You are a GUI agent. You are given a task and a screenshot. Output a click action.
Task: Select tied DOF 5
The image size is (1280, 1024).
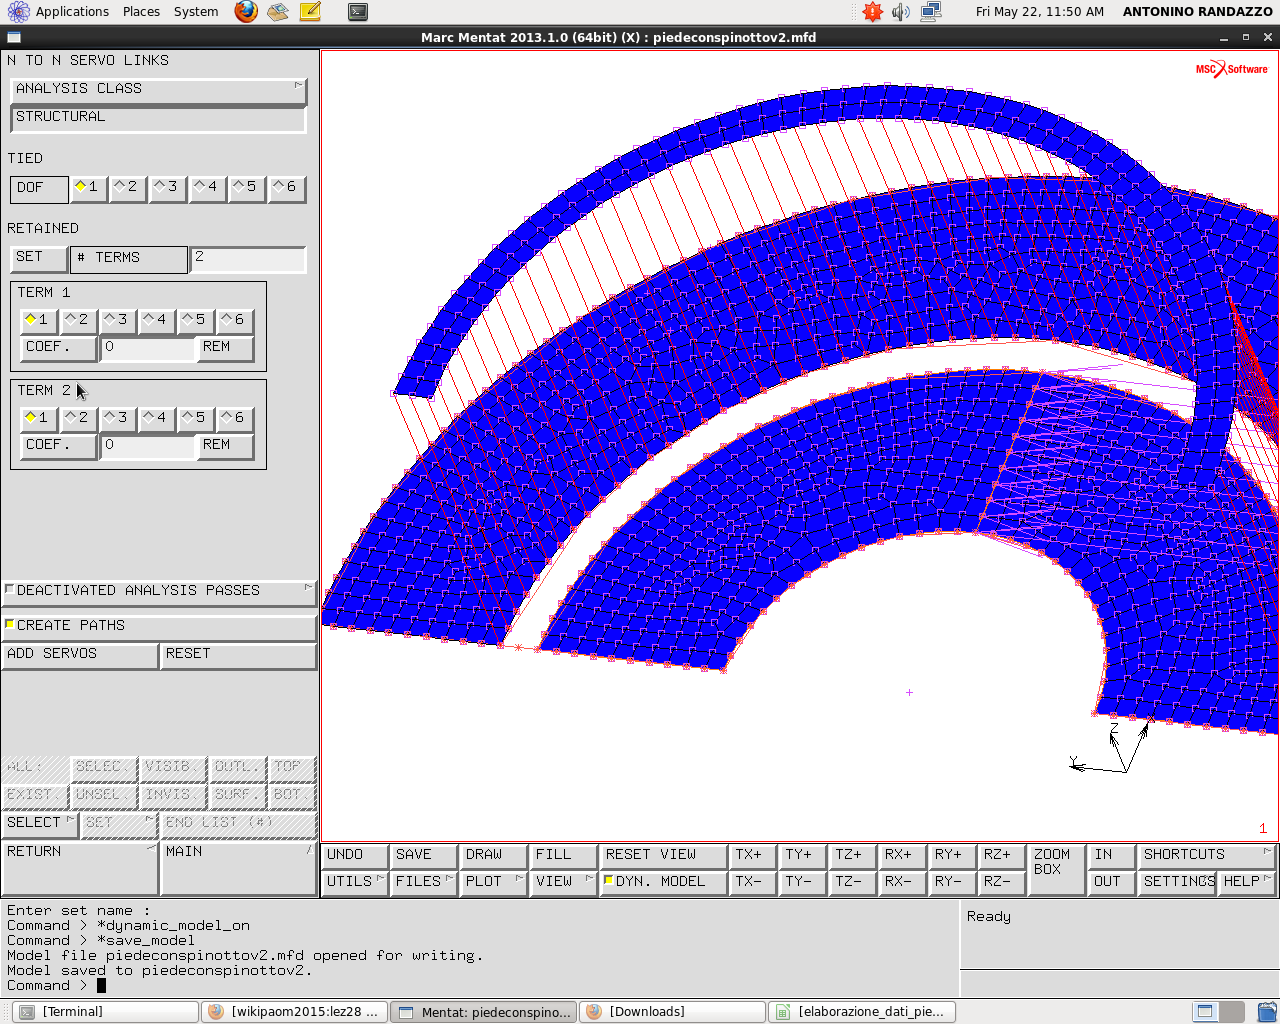pos(247,187)
